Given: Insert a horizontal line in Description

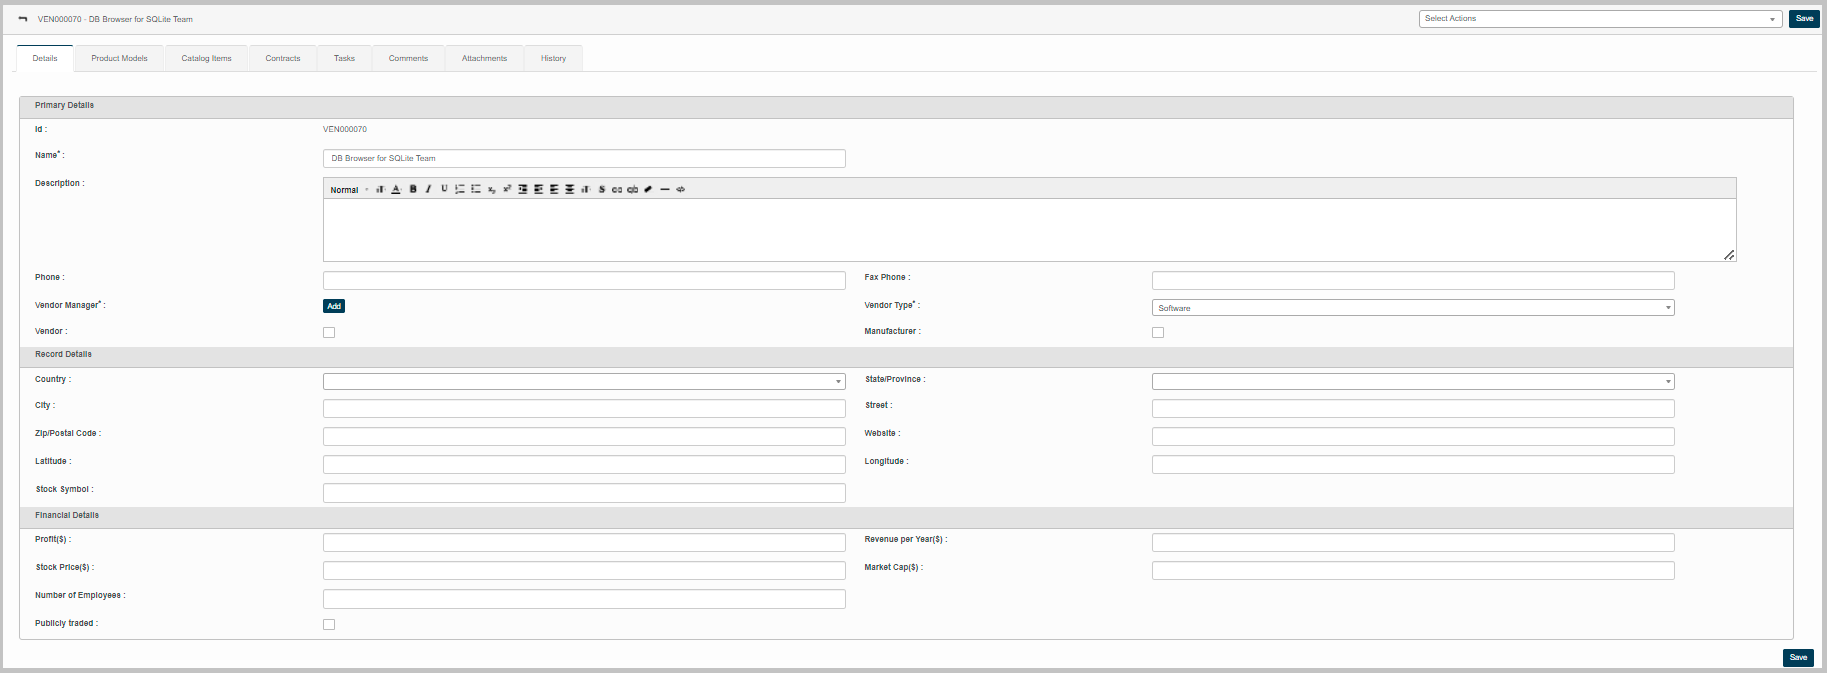Looking at the screenshot, I should click(664, 189).
